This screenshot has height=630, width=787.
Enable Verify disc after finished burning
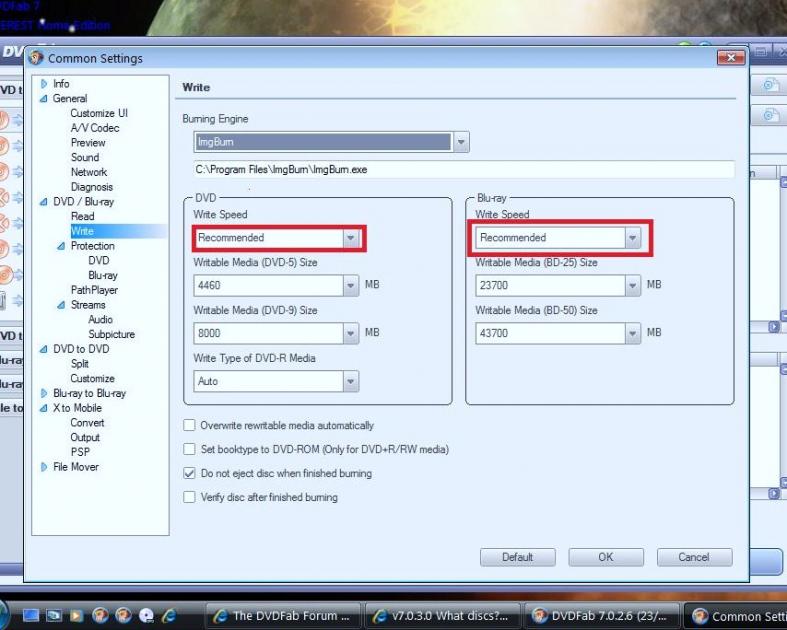pyautogui.click(x=189, y=497)
